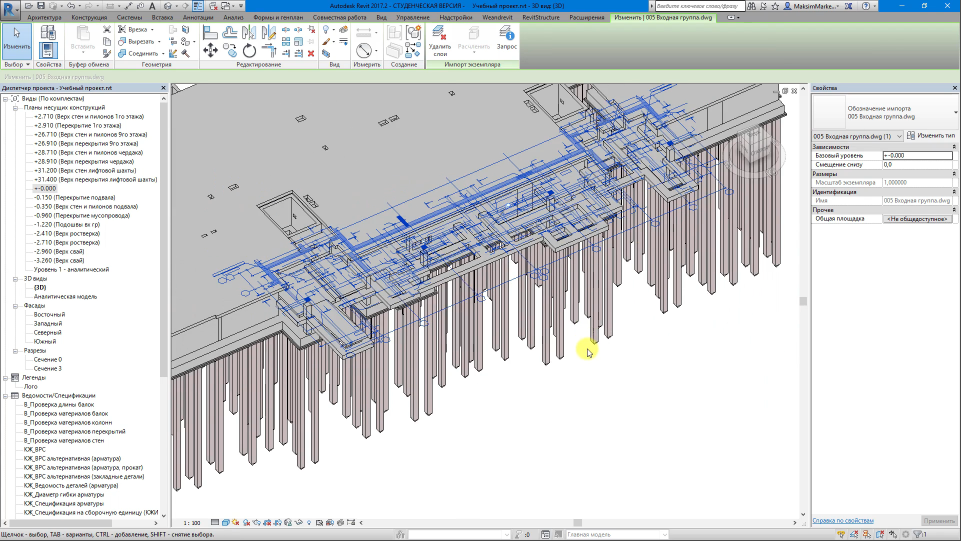Open the Врезка dropdown in Геометрия panel
Viewport: 961px width, 541px height.
coord(150,30)
